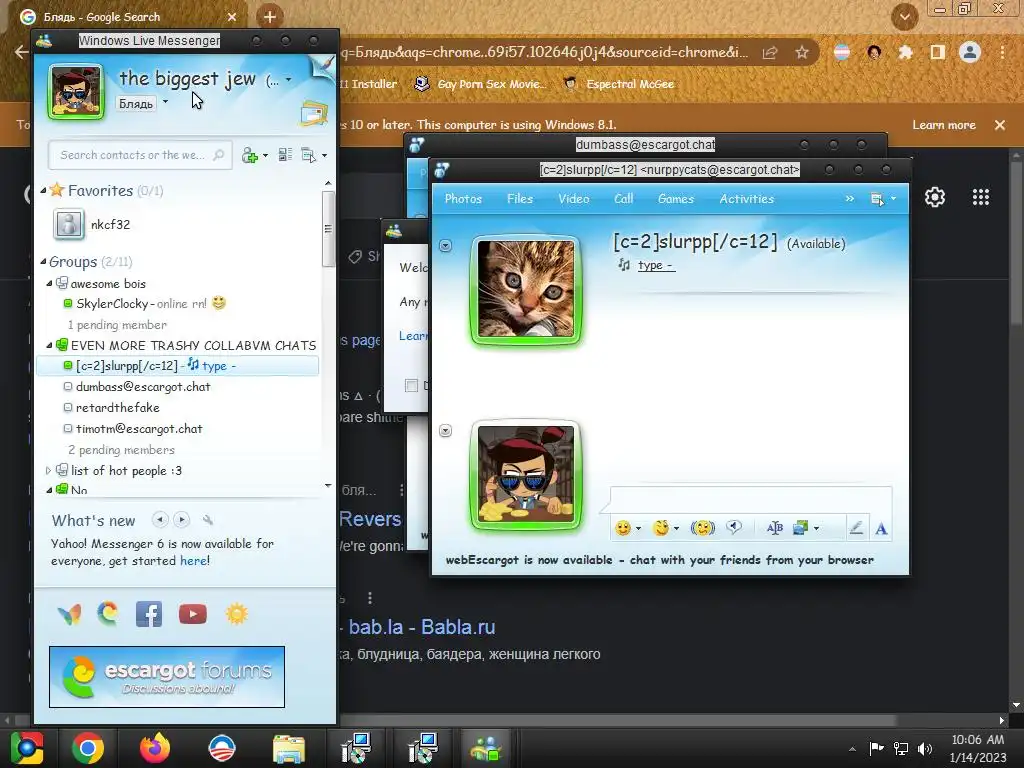Open the Call menu in chat window
This screenshot has width=1024, height=768.
tap(624, 199)
